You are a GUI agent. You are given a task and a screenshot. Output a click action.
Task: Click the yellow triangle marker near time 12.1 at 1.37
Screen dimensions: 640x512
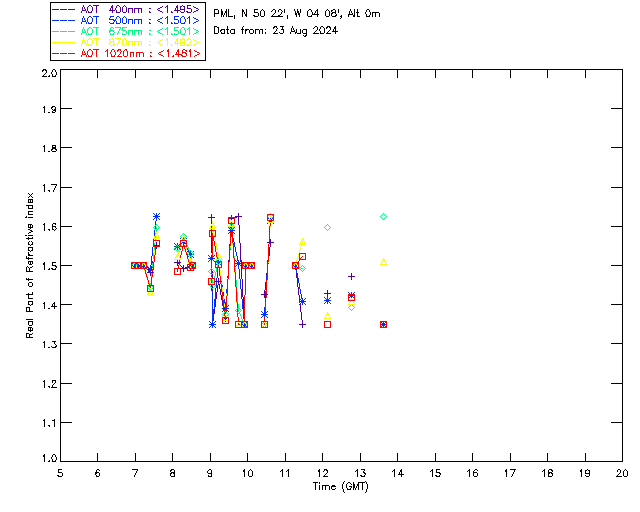[327, 316]
